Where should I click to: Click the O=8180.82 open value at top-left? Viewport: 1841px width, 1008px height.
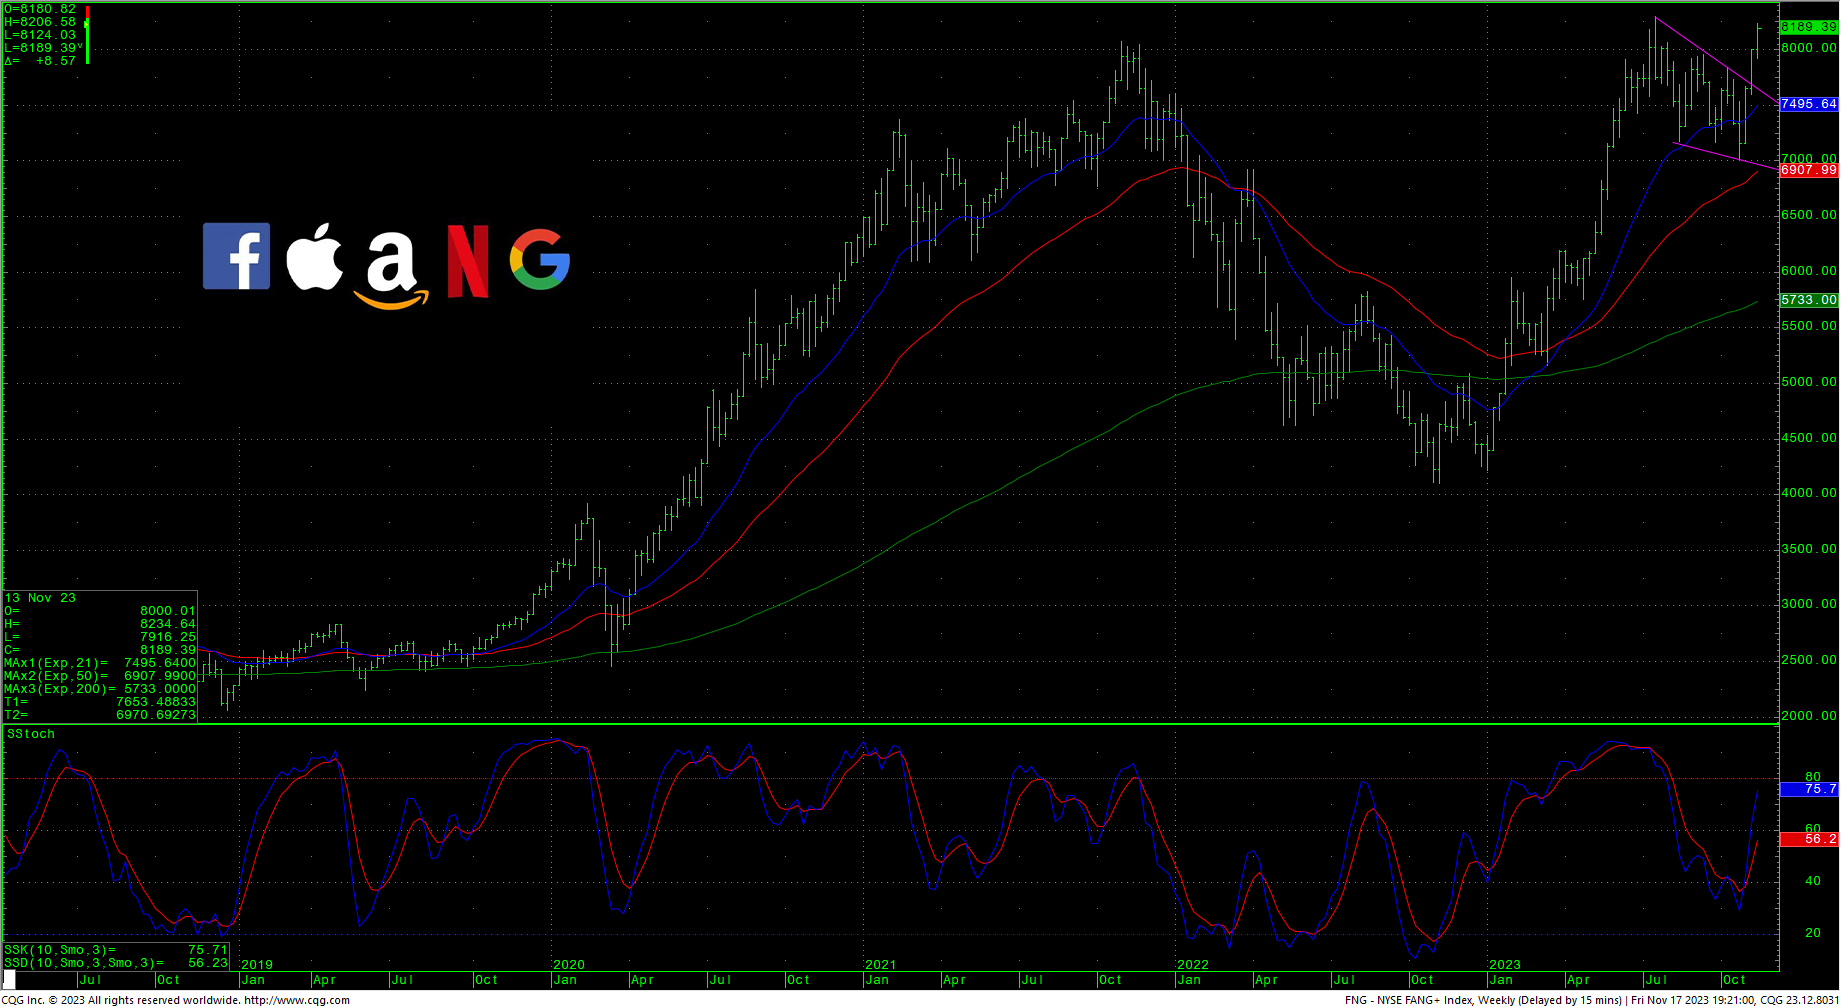coord(40,9)
